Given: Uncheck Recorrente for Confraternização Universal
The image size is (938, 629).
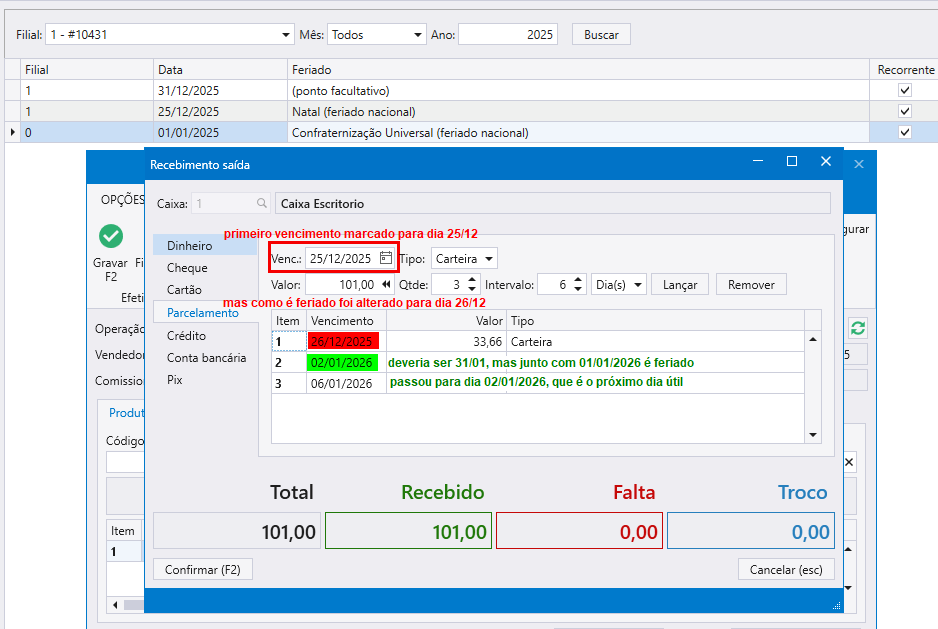Looking at the screenshot, I should coord(905,132).
